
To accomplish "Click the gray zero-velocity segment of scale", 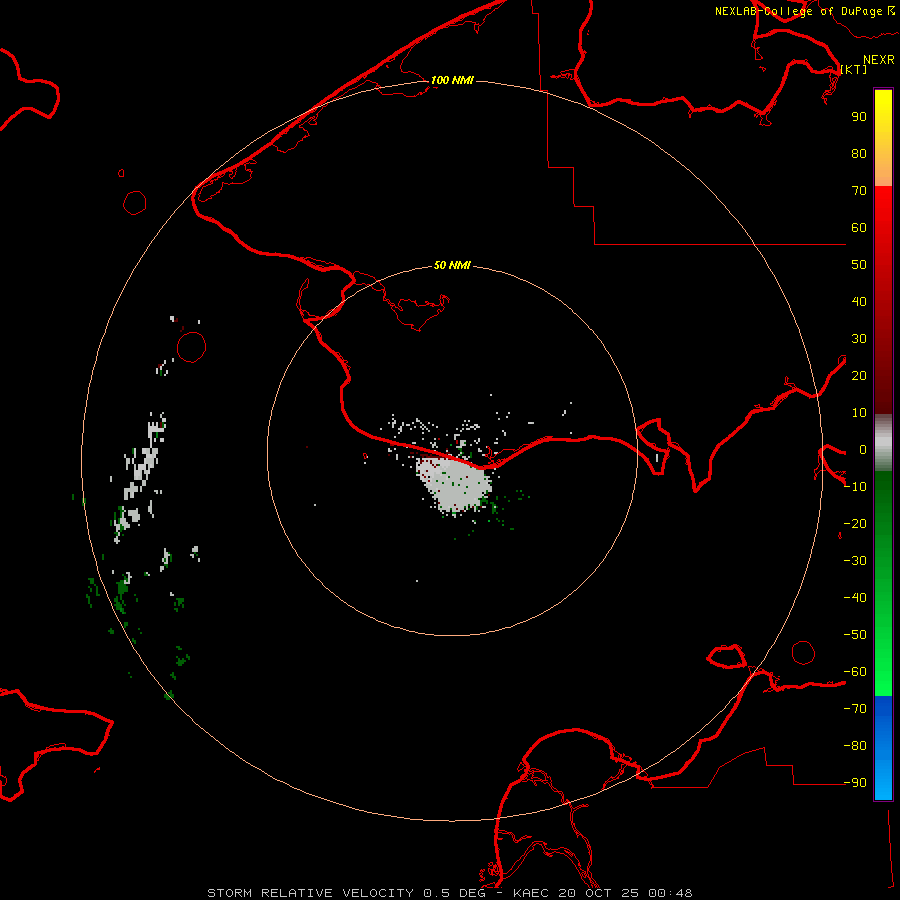I will (x=883, y=443).
